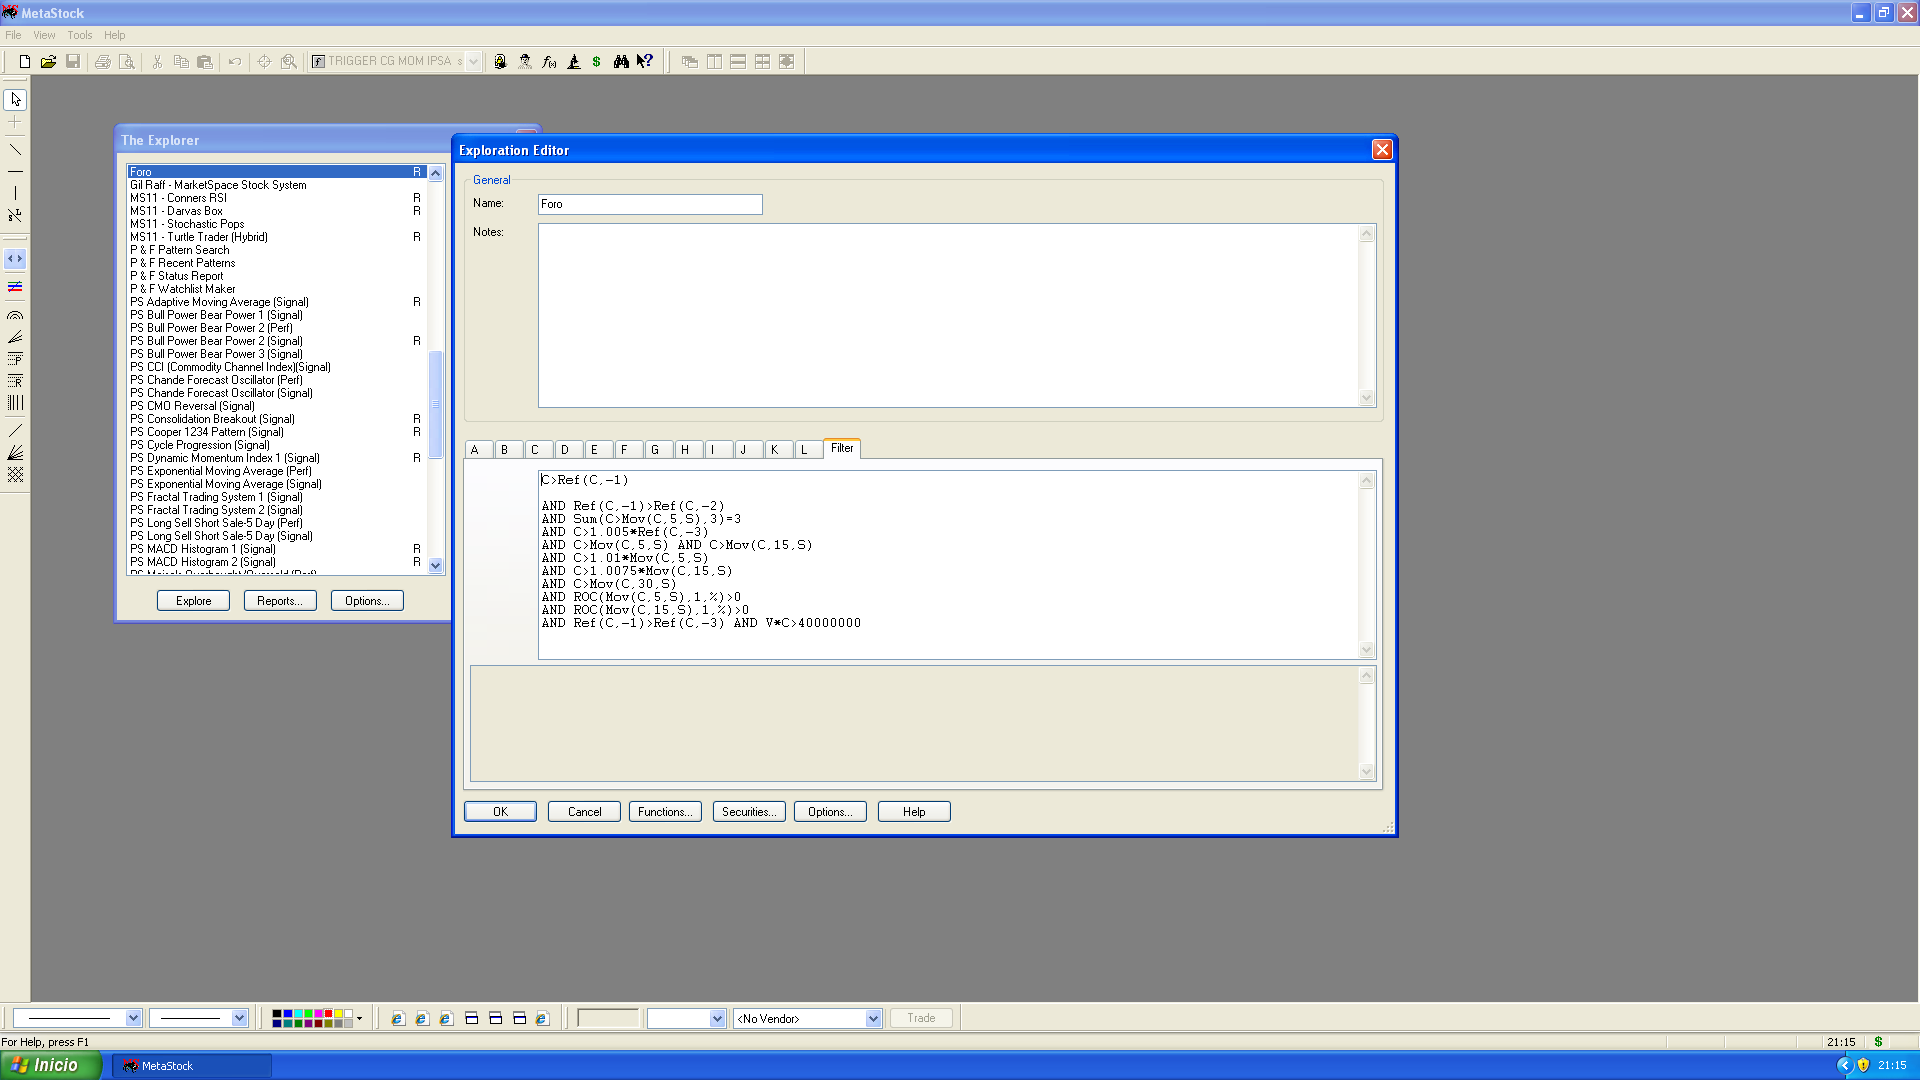
Task: Click the Save diskette toolbar icon
Action: pyautogui.click(x=73, y=62)
